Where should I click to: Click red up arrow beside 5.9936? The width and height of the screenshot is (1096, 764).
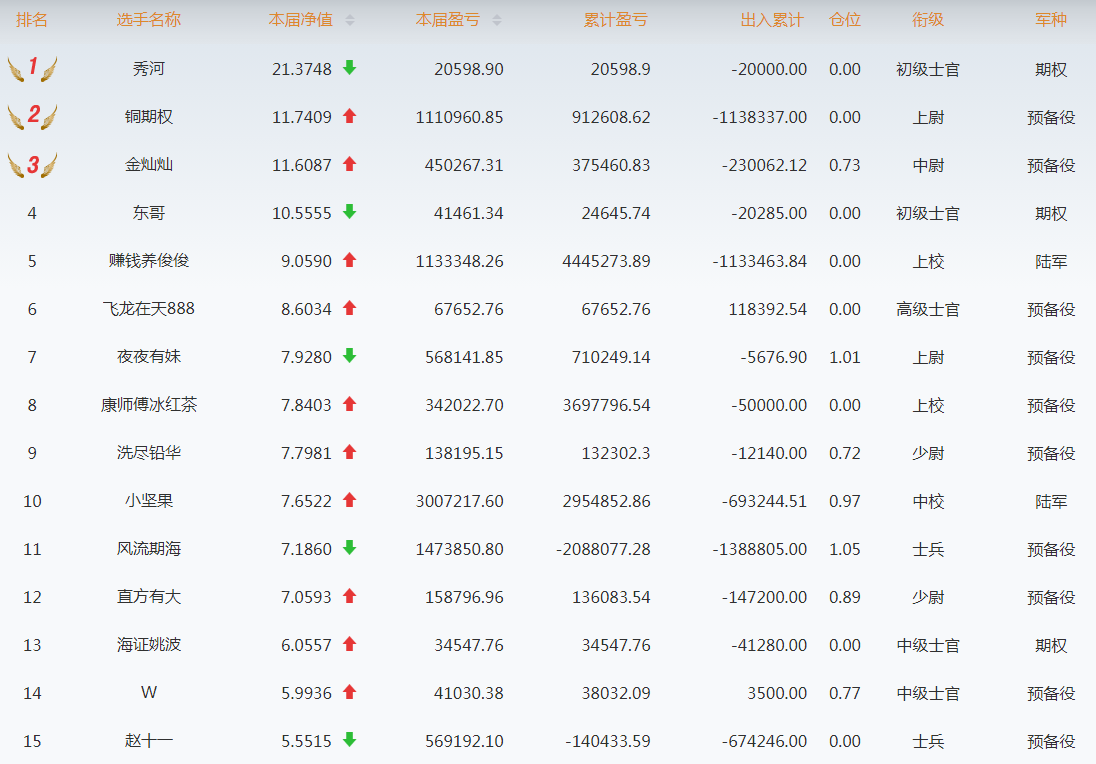coord(349,692)
